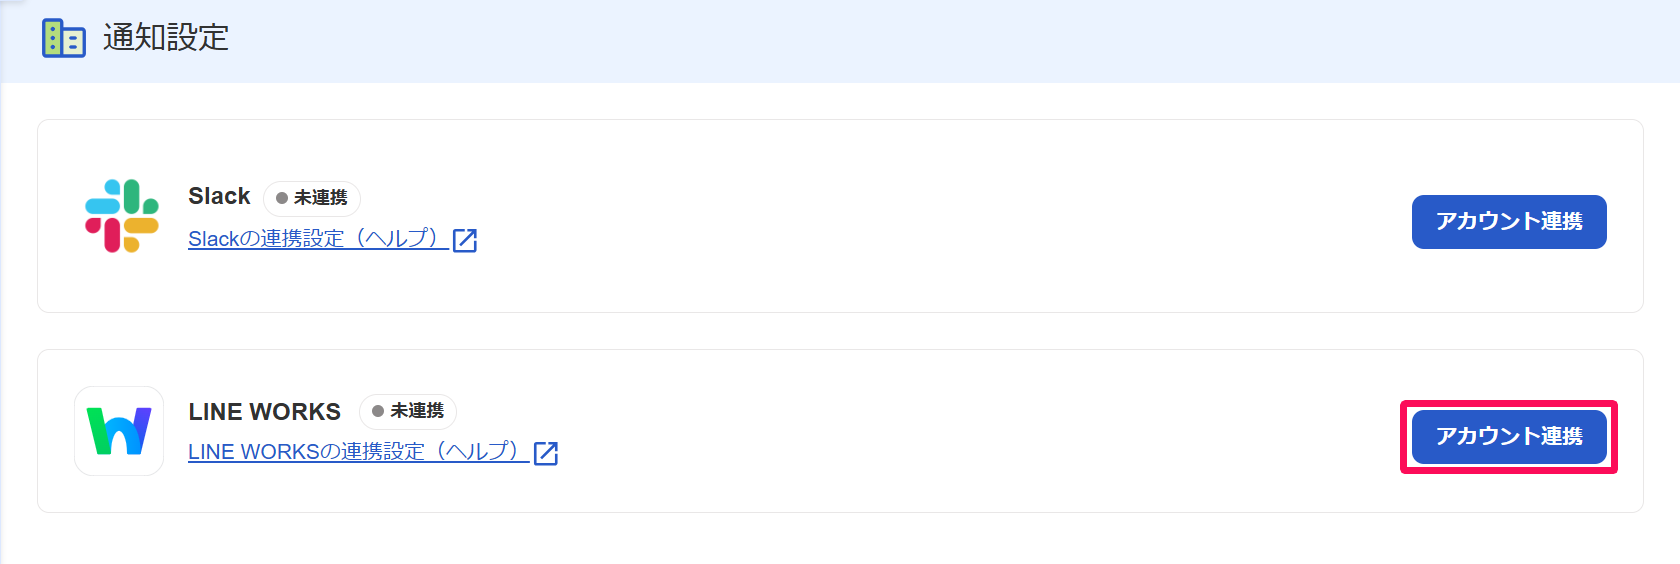Click the Slack 未連携 status badge
The width and height of the screenshot is (1680, 564).
pyautogui.click(x=312, y=198)
